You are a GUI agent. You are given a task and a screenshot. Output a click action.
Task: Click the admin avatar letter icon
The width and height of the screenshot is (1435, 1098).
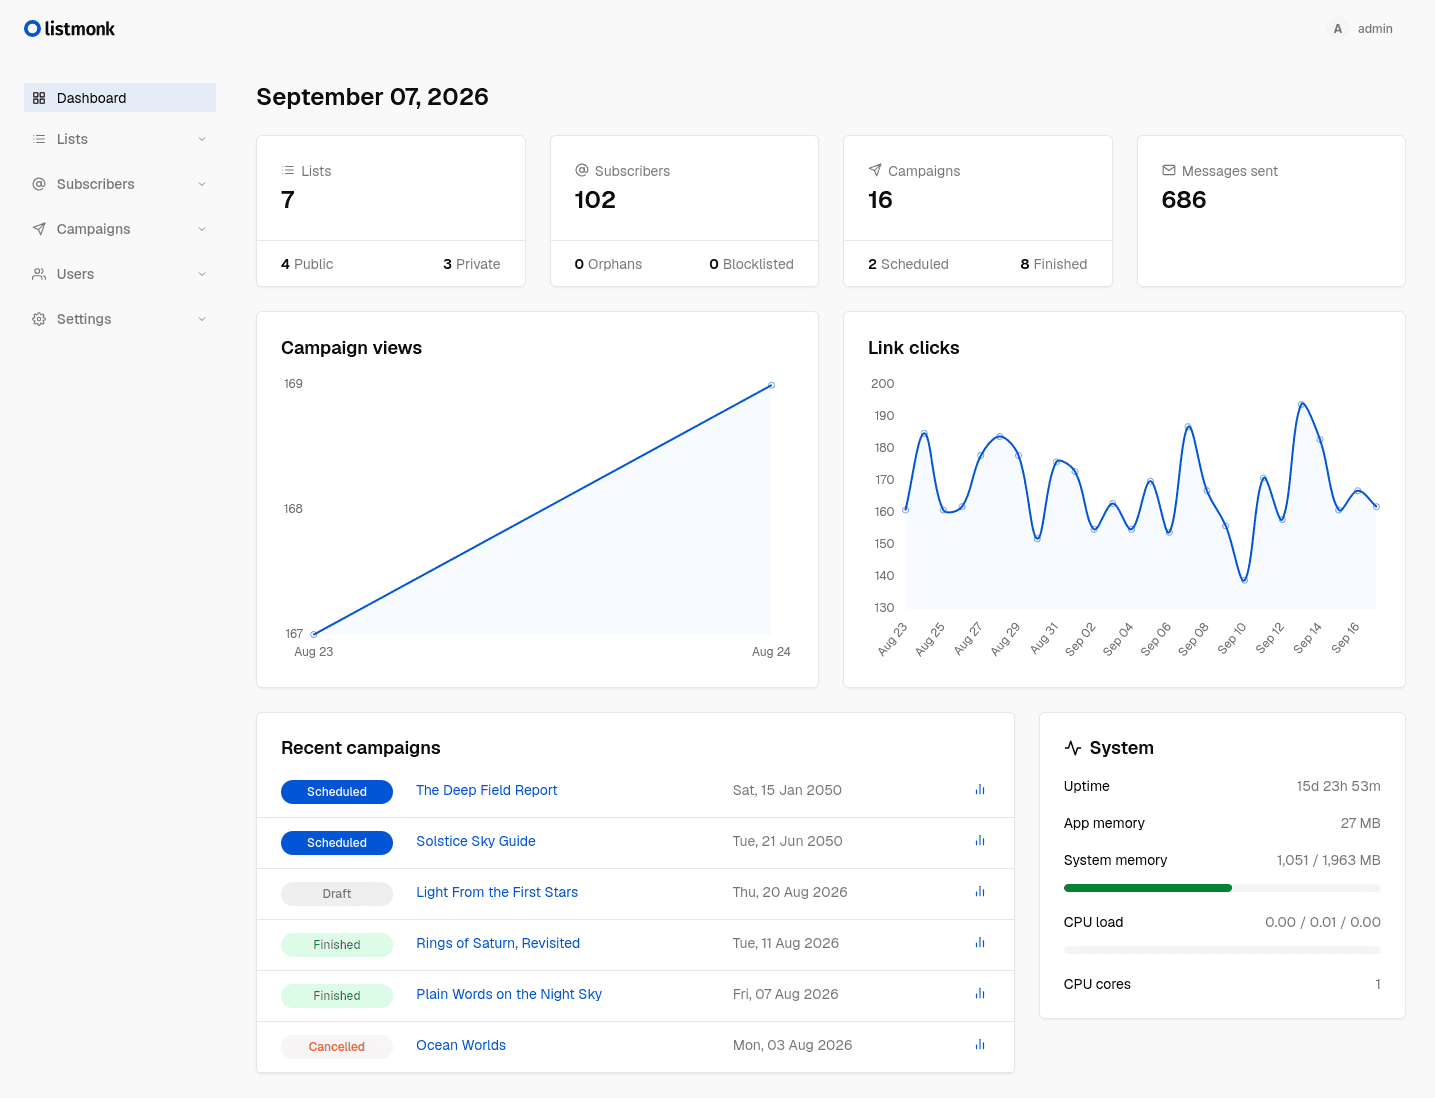[x=1337, y=29]
